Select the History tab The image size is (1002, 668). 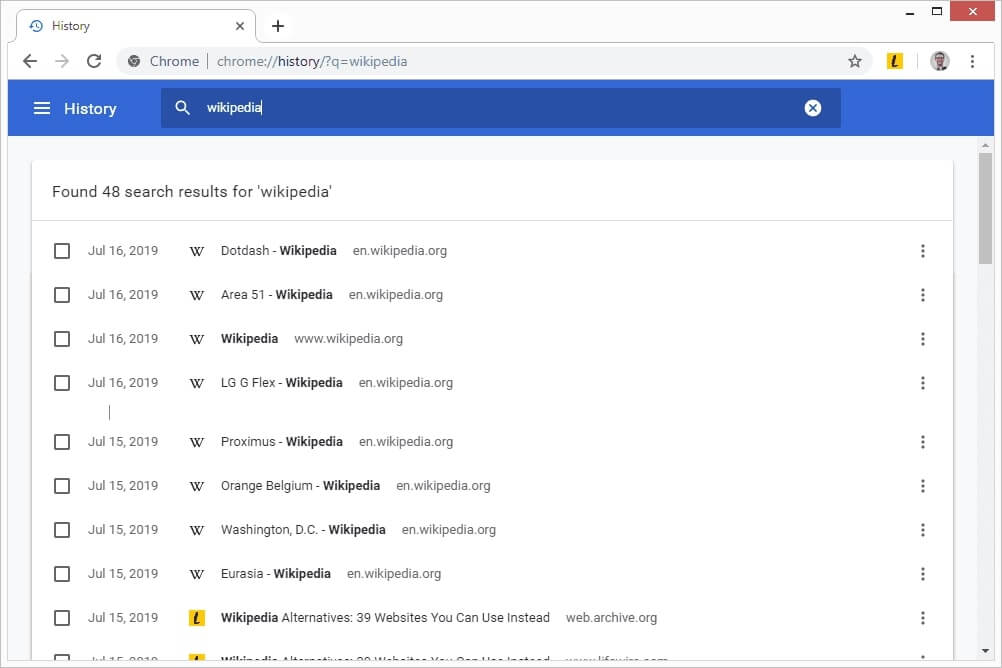click(134, 26)
